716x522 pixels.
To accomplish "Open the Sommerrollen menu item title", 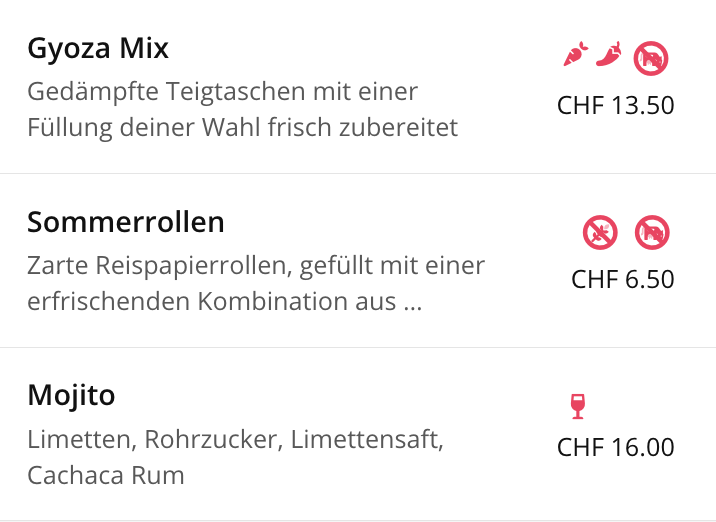I will 126,222.
